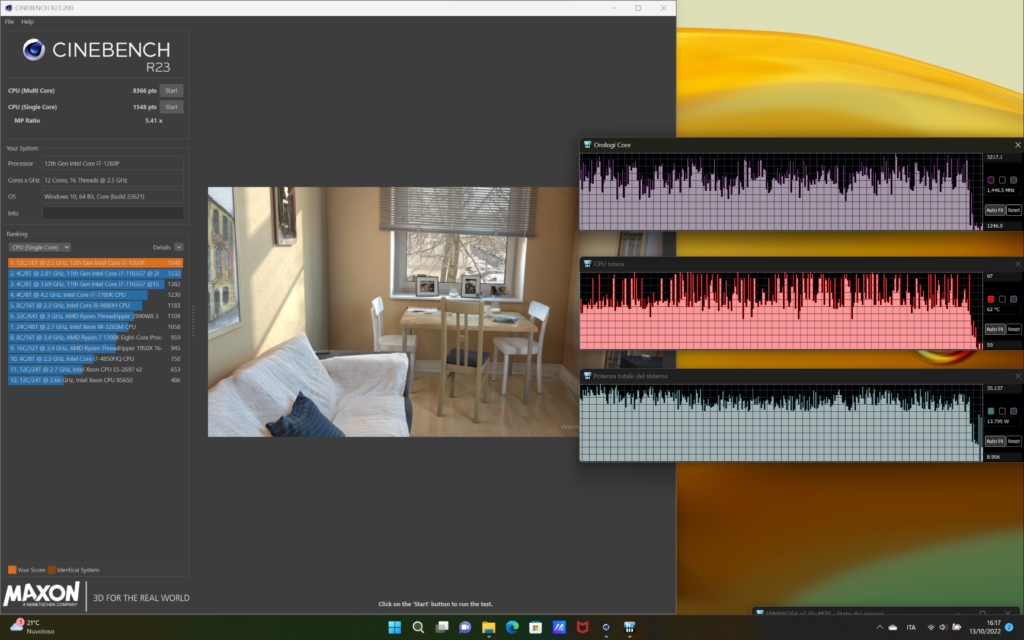Image resolution: width=1024 pixels, height=640 pixels.
Task: Select ranking row 1 with i7-1260P
Action: coord(95,263)
